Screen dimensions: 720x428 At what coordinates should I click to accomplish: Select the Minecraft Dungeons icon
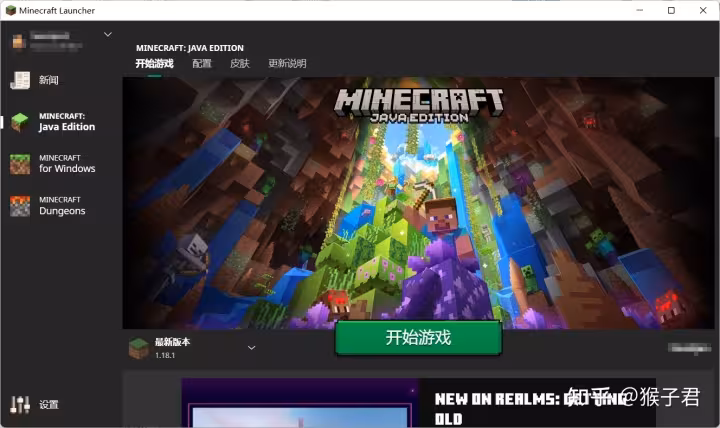tap(20, 206)
